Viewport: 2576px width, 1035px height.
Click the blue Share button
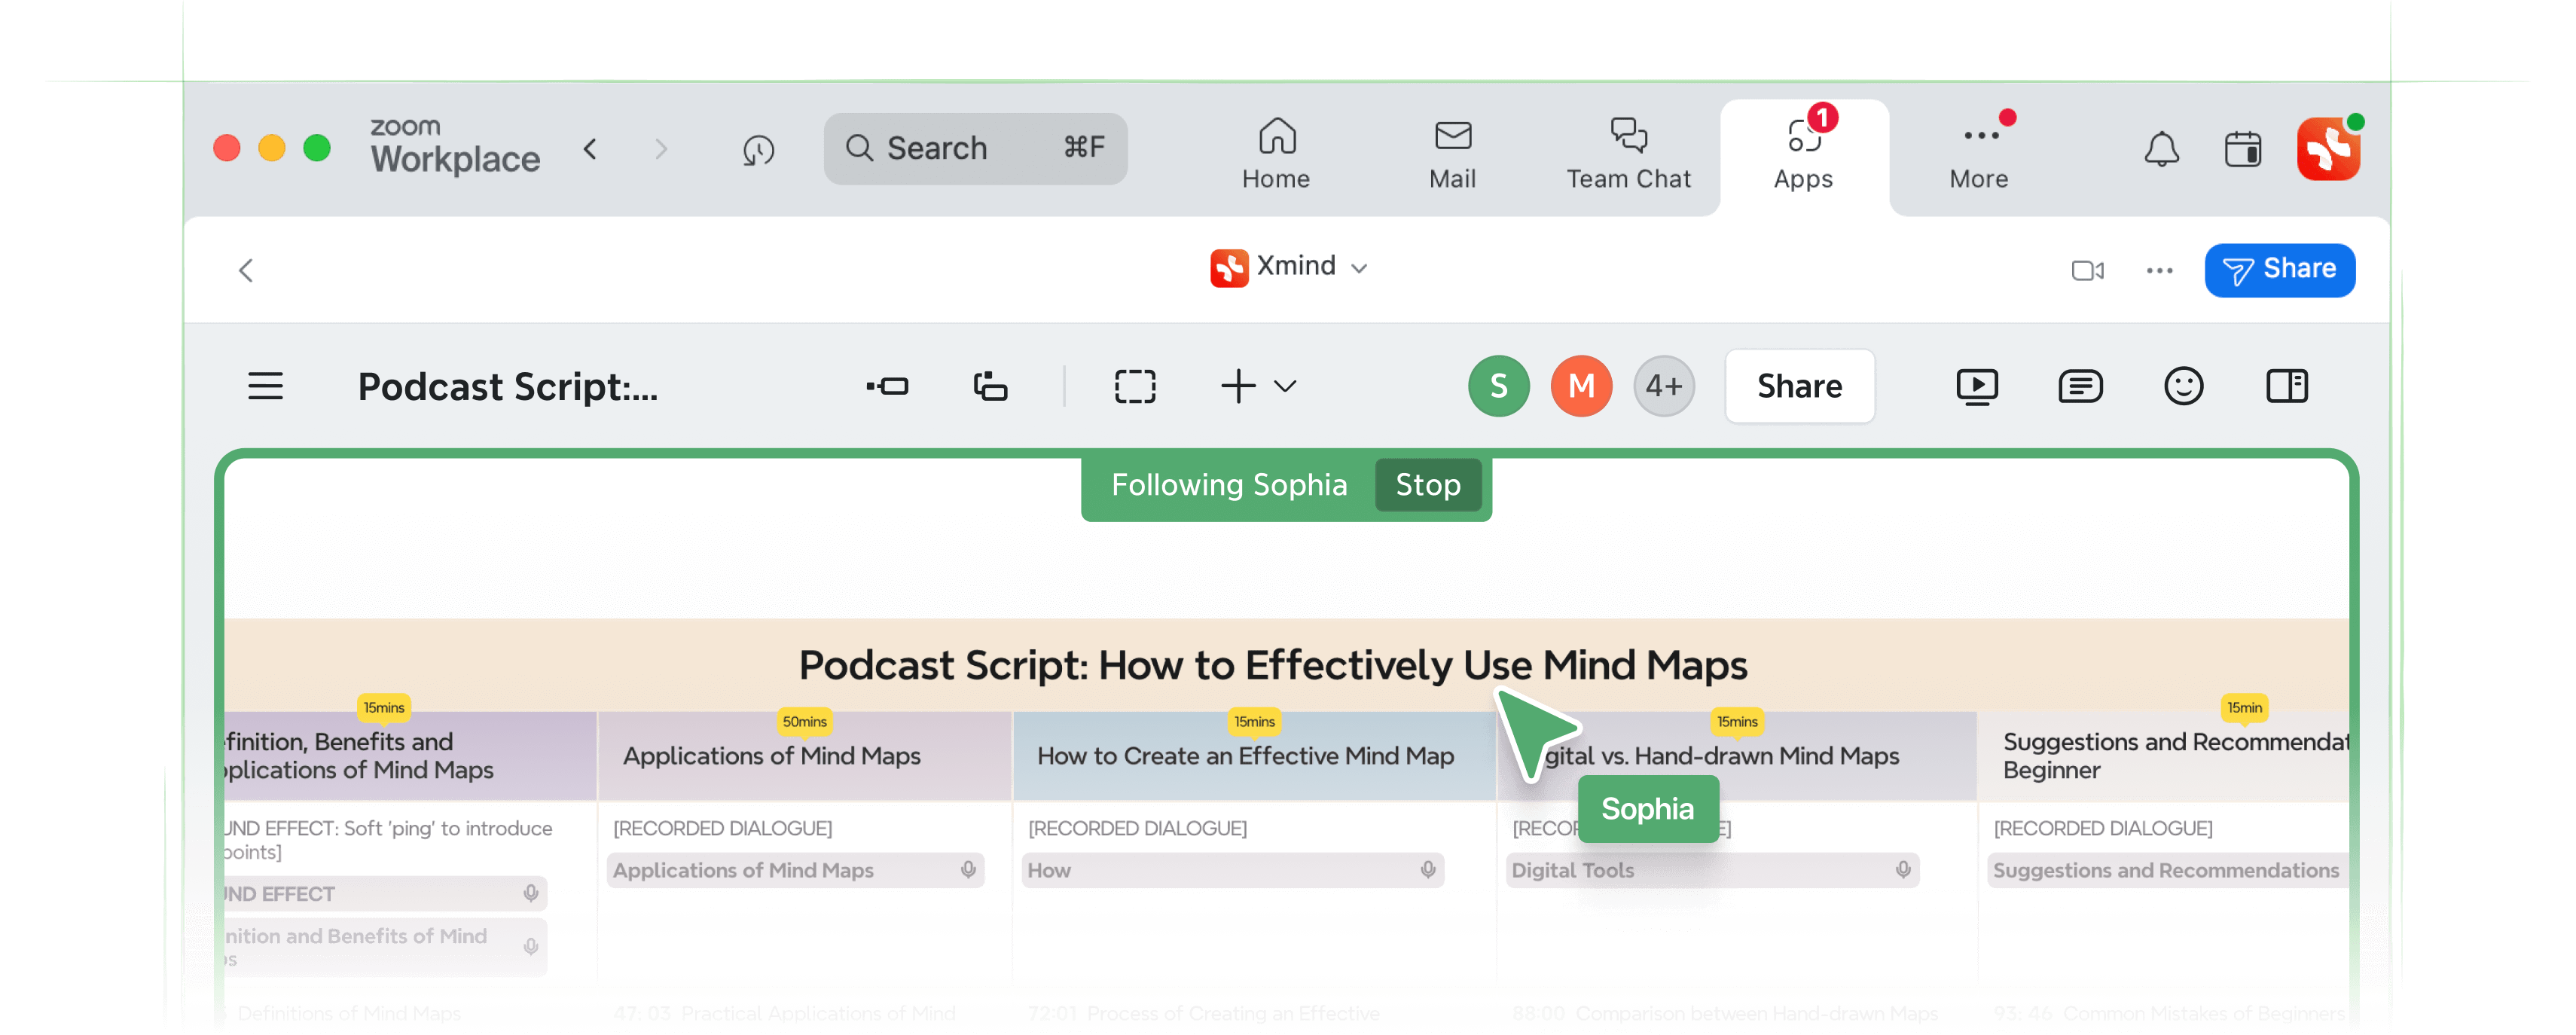pyautogui.click(x=2280, y=269)
